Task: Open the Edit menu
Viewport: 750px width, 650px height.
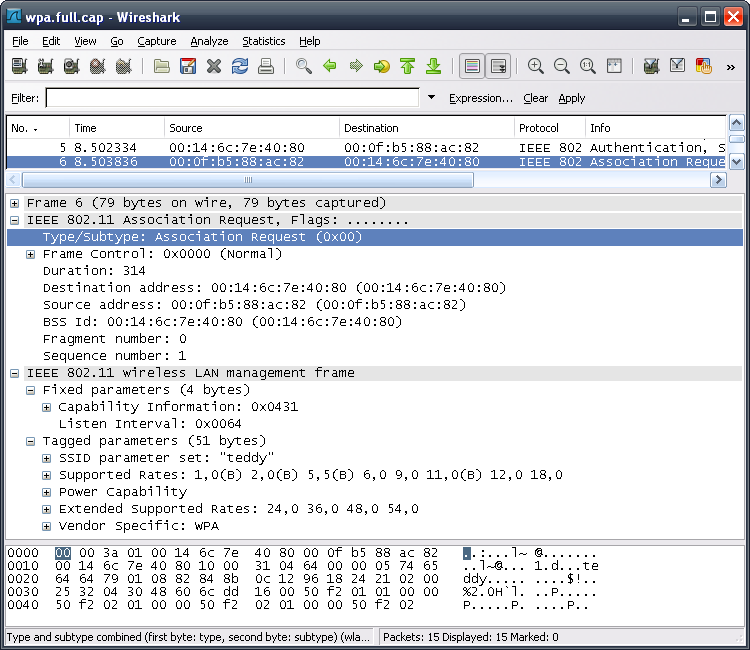Action: [51, 41]
